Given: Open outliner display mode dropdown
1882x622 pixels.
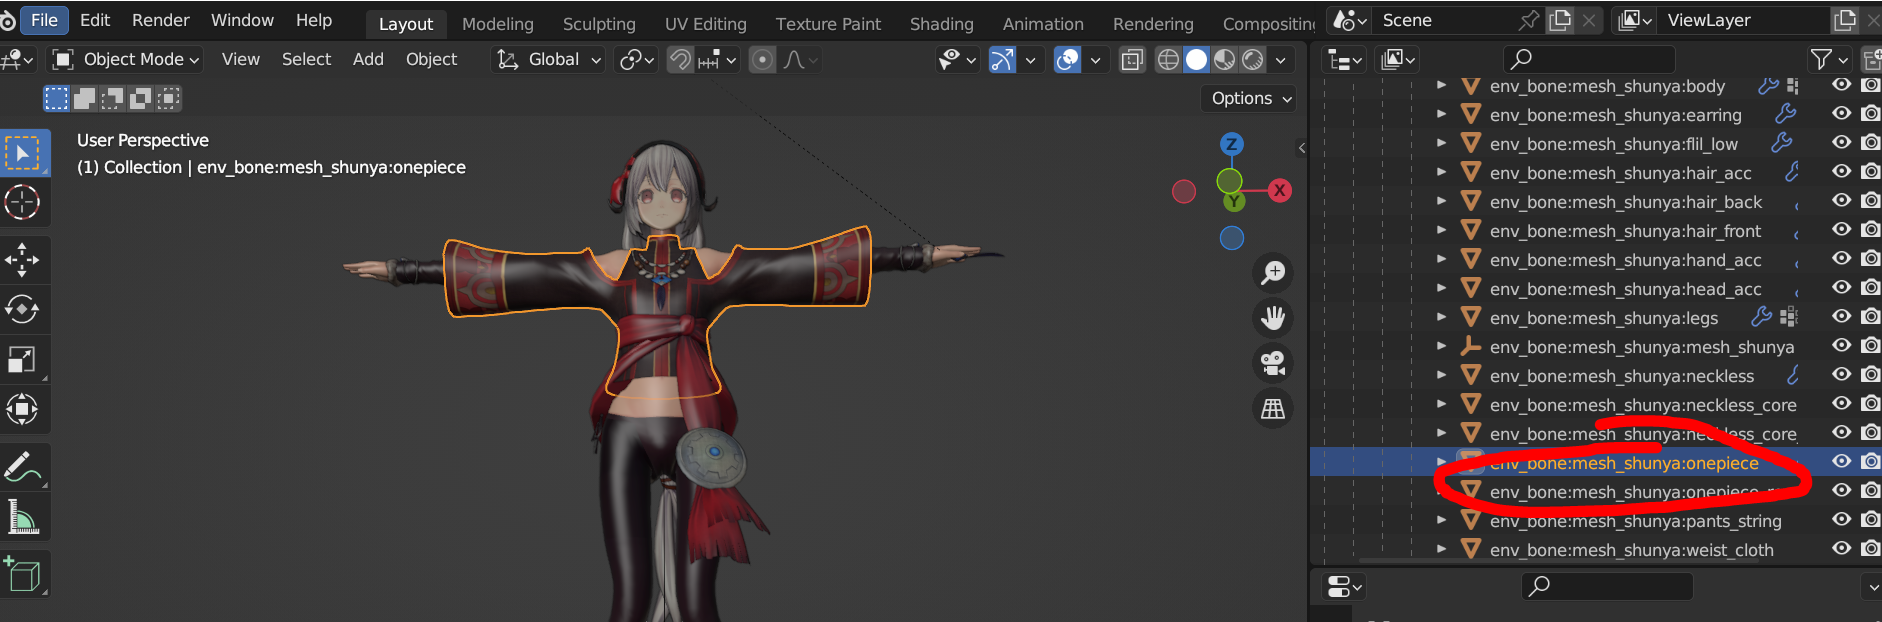Looking at the screenshot, I should [x=1345, y=60].
